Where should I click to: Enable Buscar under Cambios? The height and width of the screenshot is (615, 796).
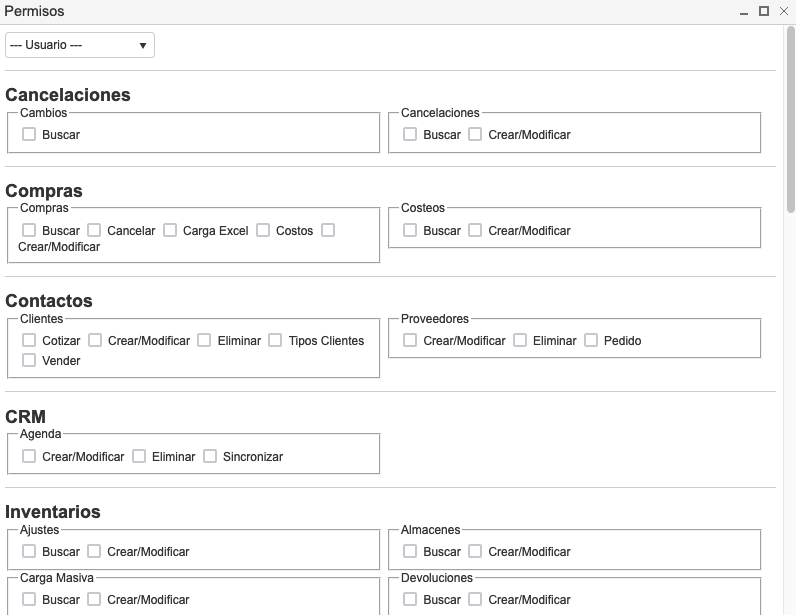(x=29, y=134)
